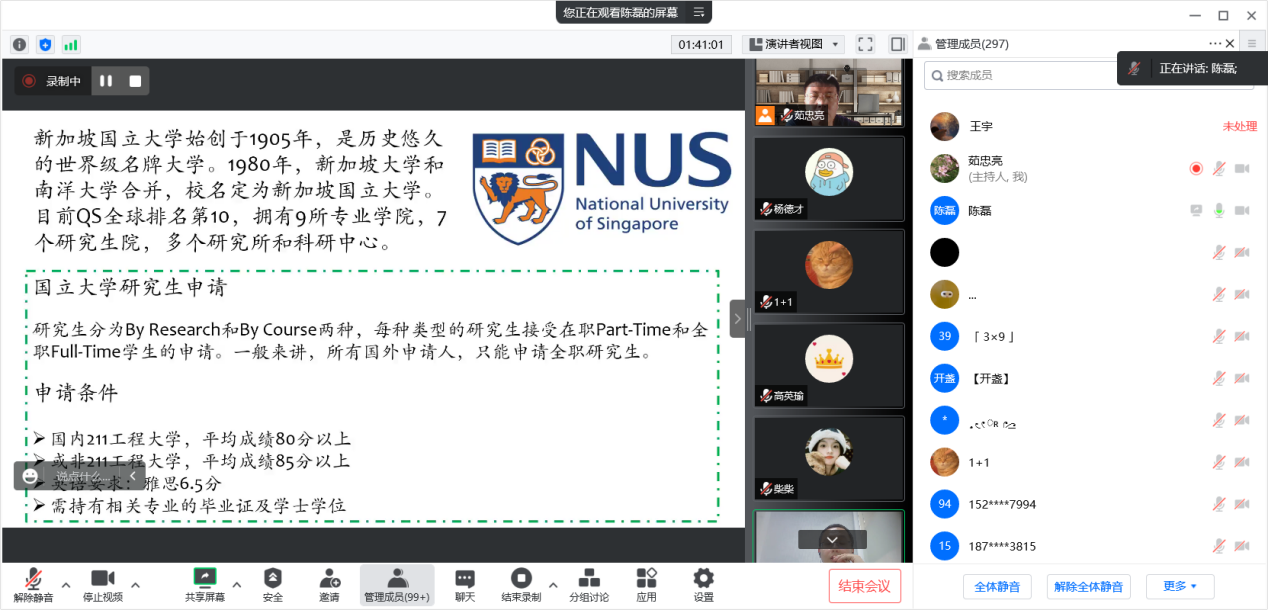1268x610 pixels.
Task: Open the 演讲者视图 view dropdown
Action: [x=793, y=44]
